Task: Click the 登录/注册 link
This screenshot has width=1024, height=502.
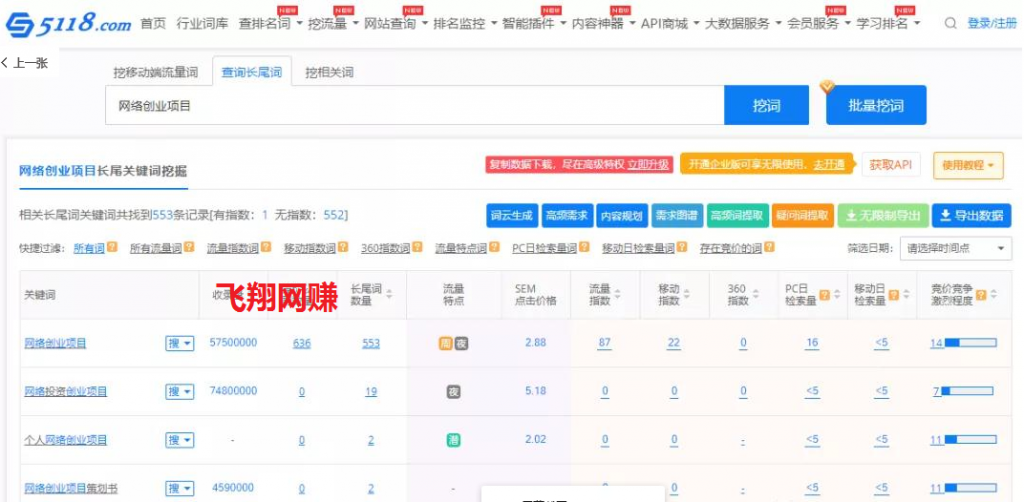Action: point(992,24)
